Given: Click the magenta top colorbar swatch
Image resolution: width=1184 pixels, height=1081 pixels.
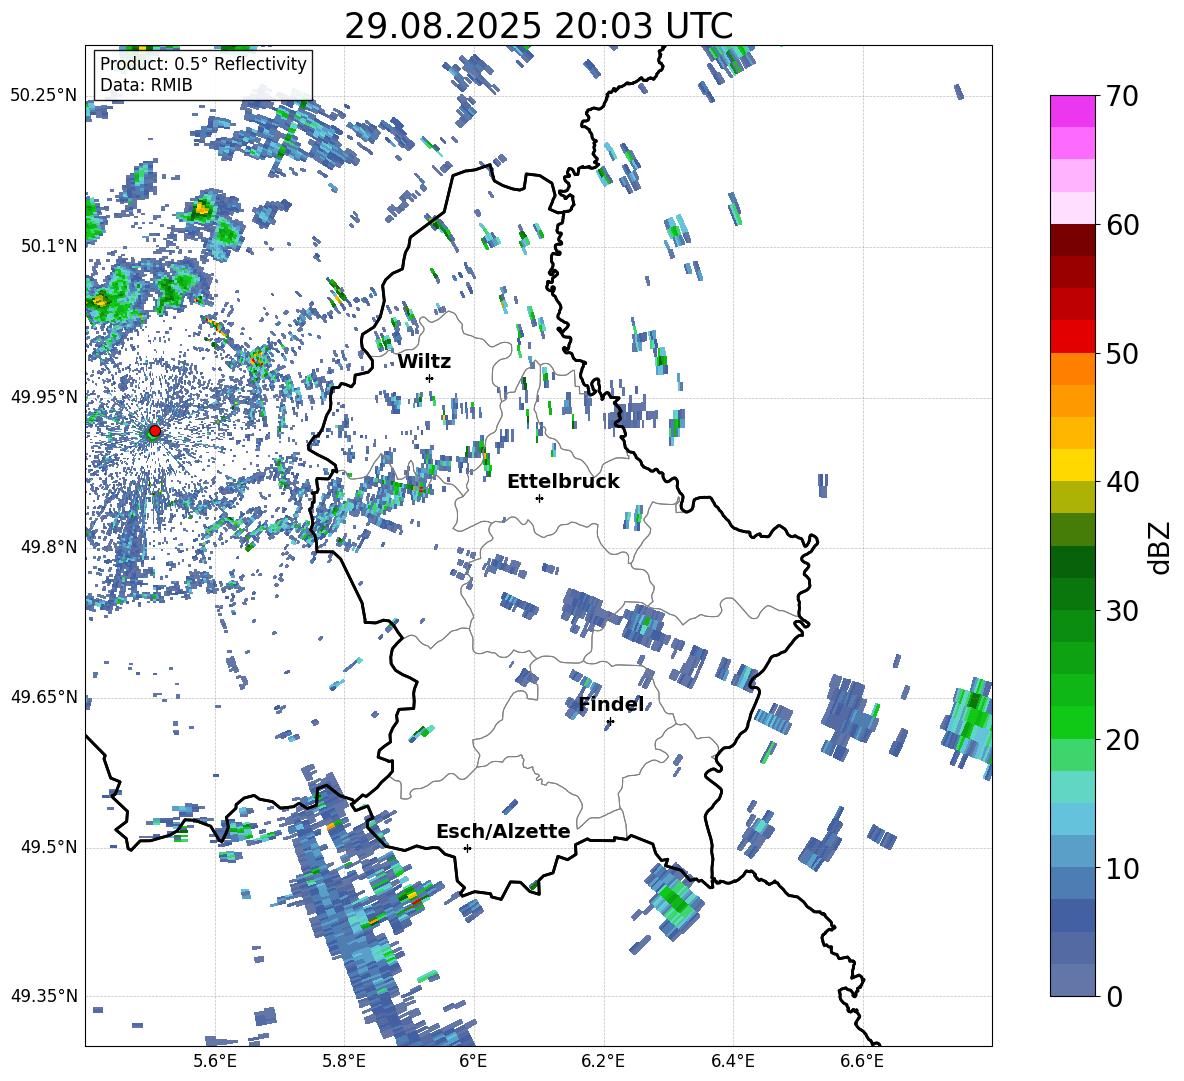Looking at the screenshot, I should pos(1072,111).
